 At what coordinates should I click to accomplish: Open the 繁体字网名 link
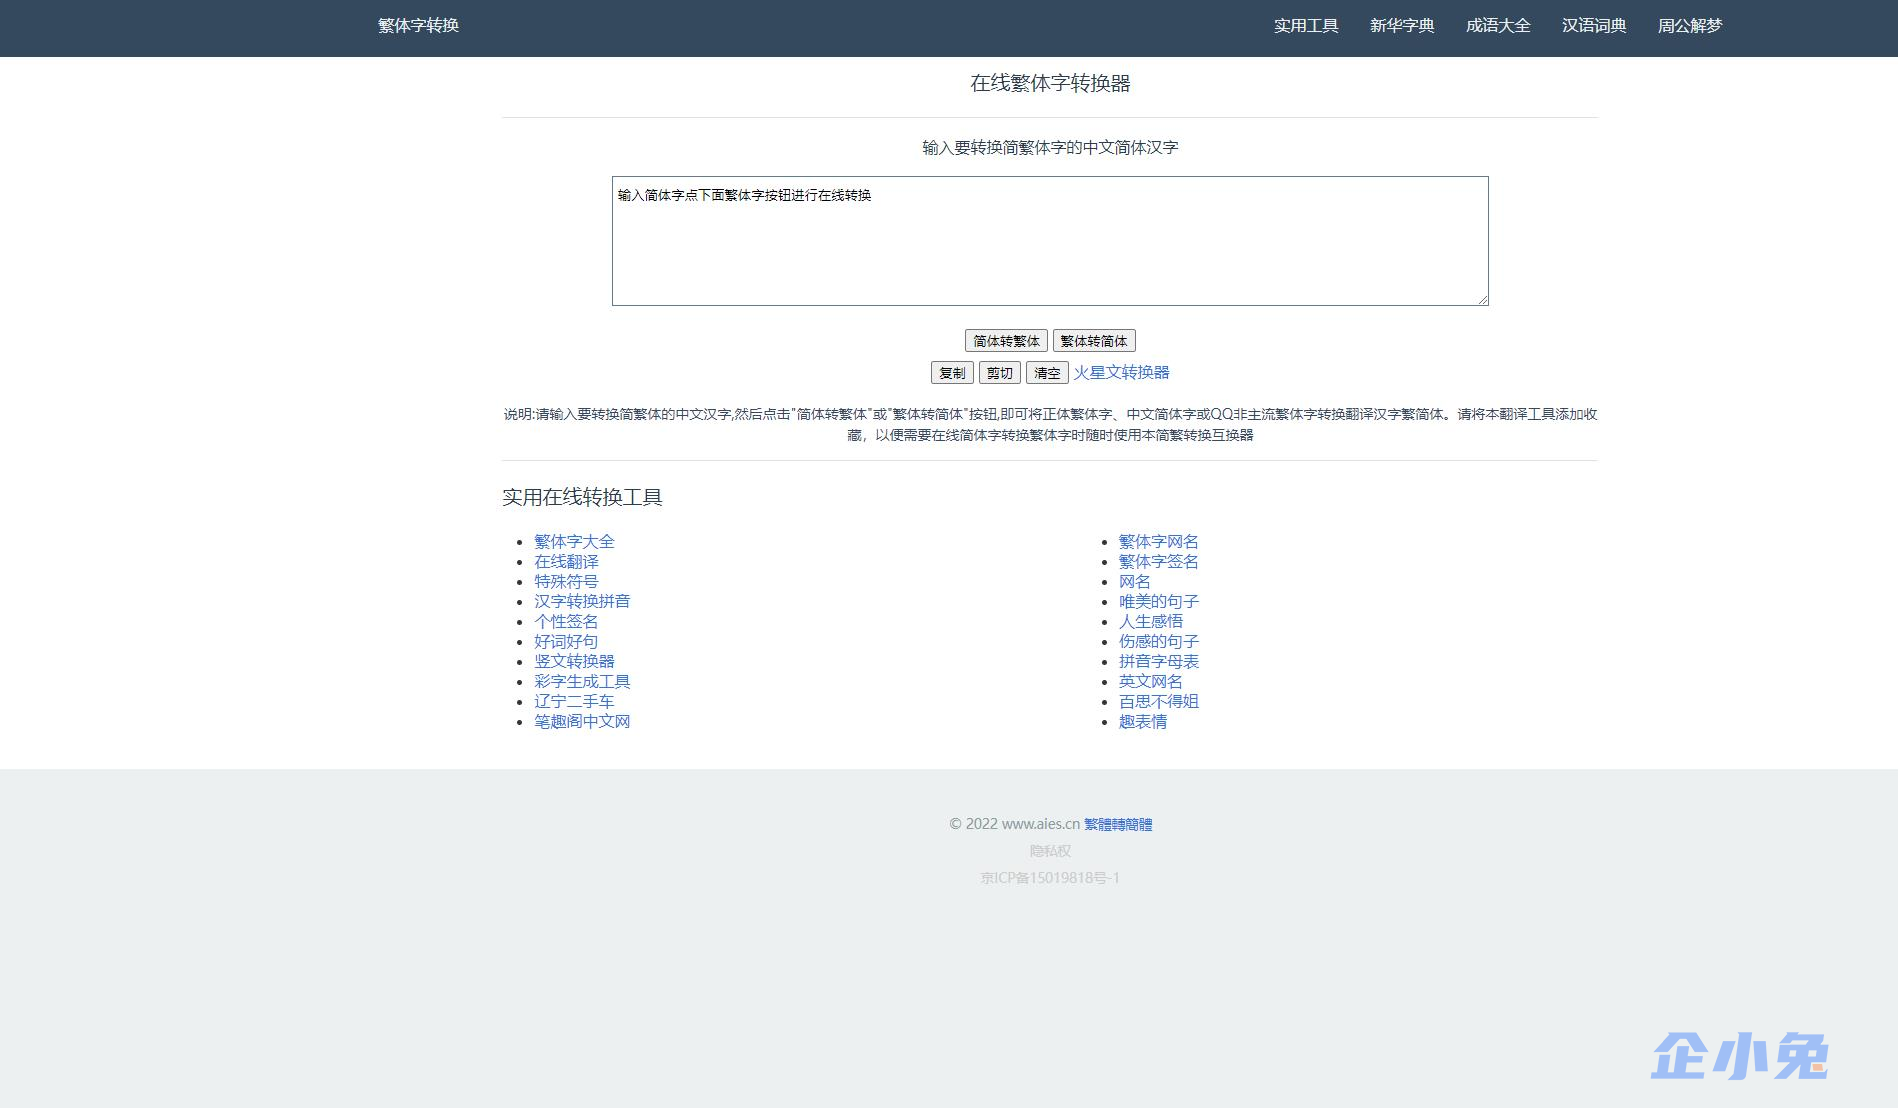(x=1158, y=541)
